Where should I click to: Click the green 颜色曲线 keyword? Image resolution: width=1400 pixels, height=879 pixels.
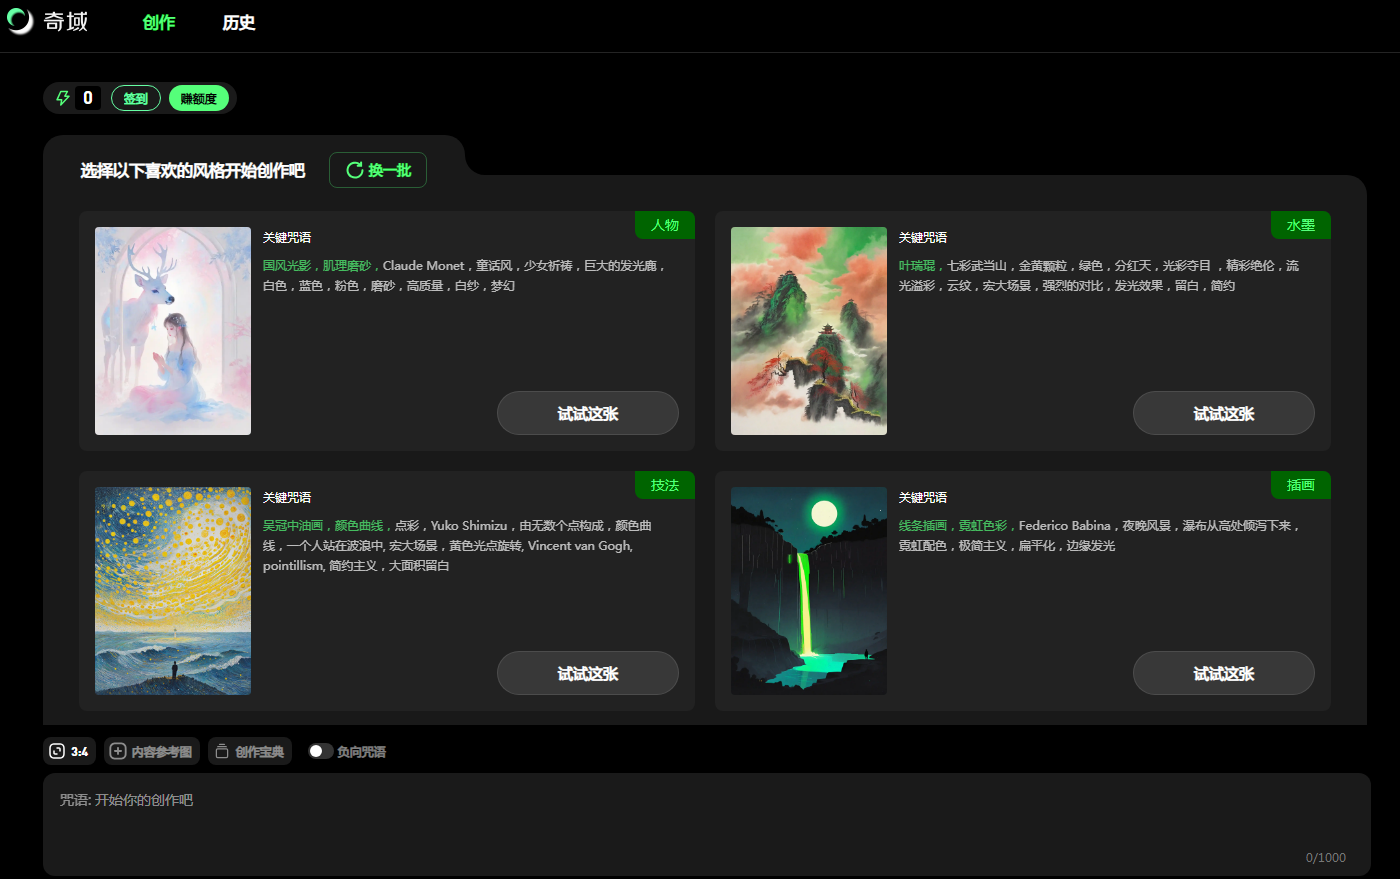click(x=359, y=526)
